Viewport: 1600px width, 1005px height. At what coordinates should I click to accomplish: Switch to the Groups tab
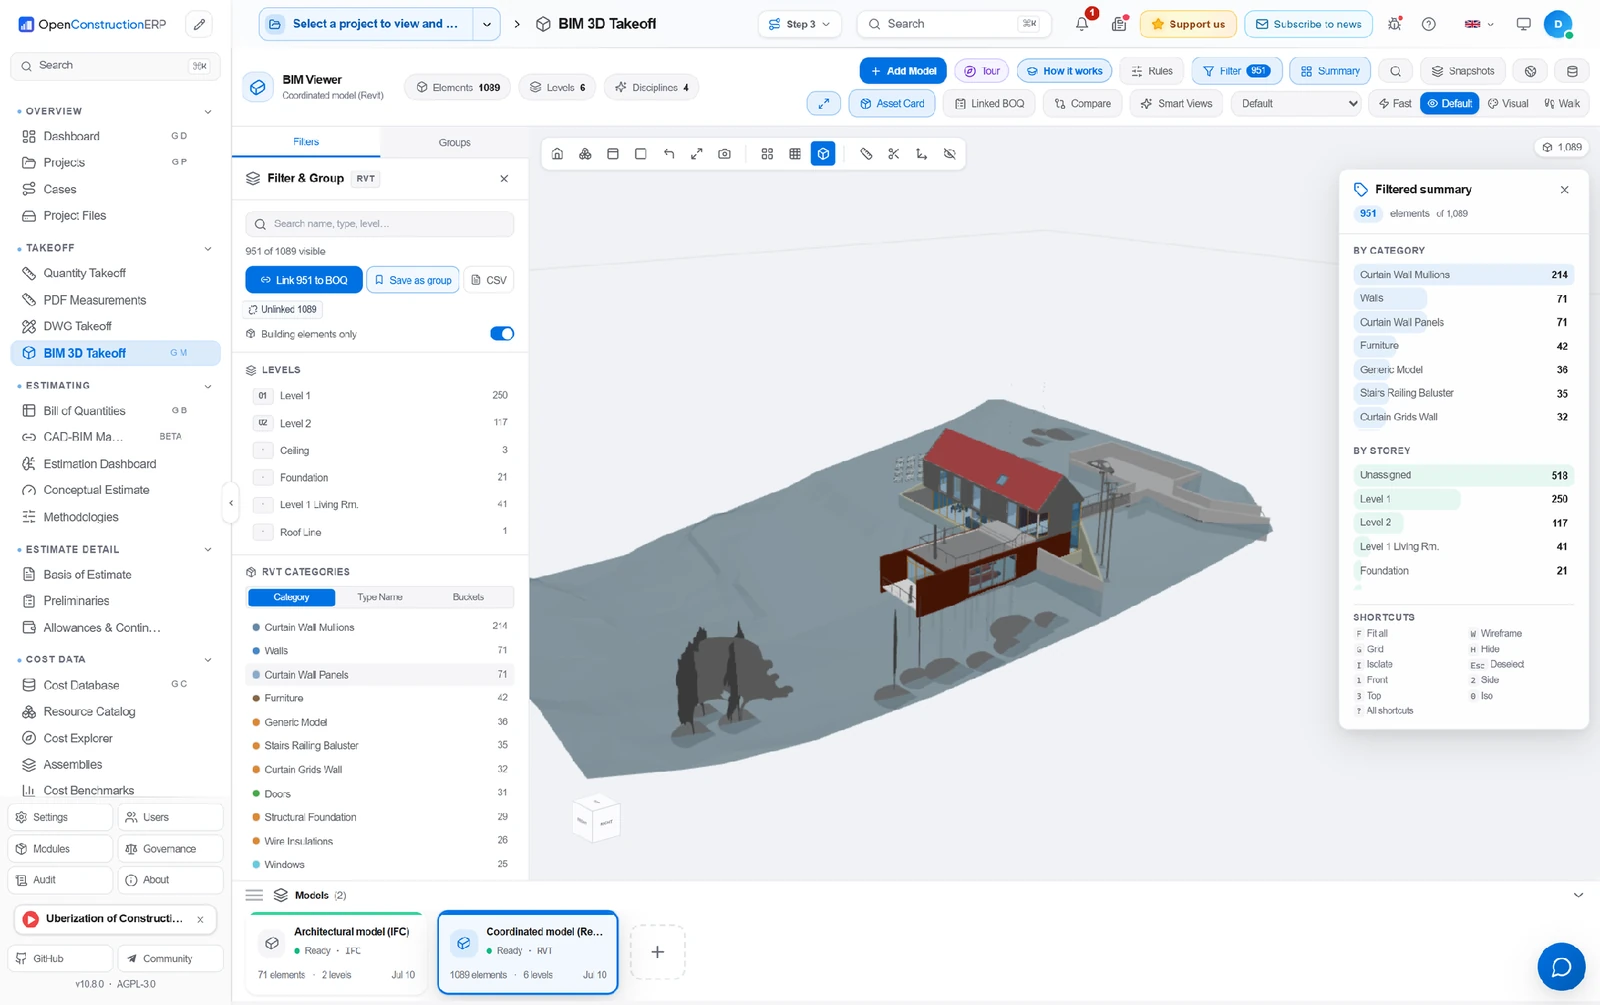454,142
